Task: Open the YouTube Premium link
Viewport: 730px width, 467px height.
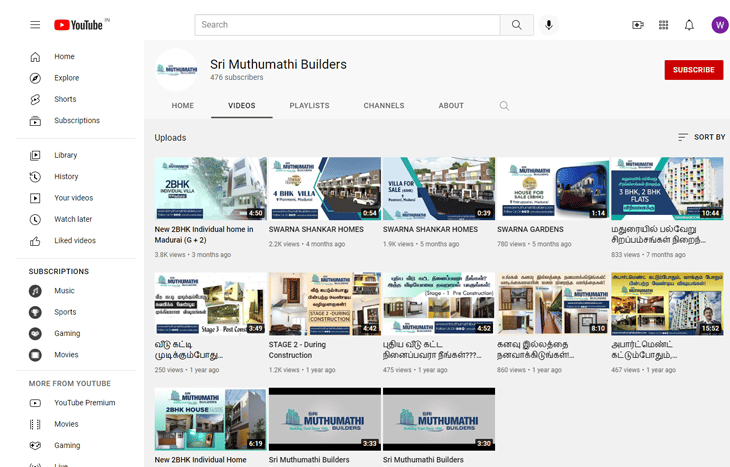Action: 85,403
